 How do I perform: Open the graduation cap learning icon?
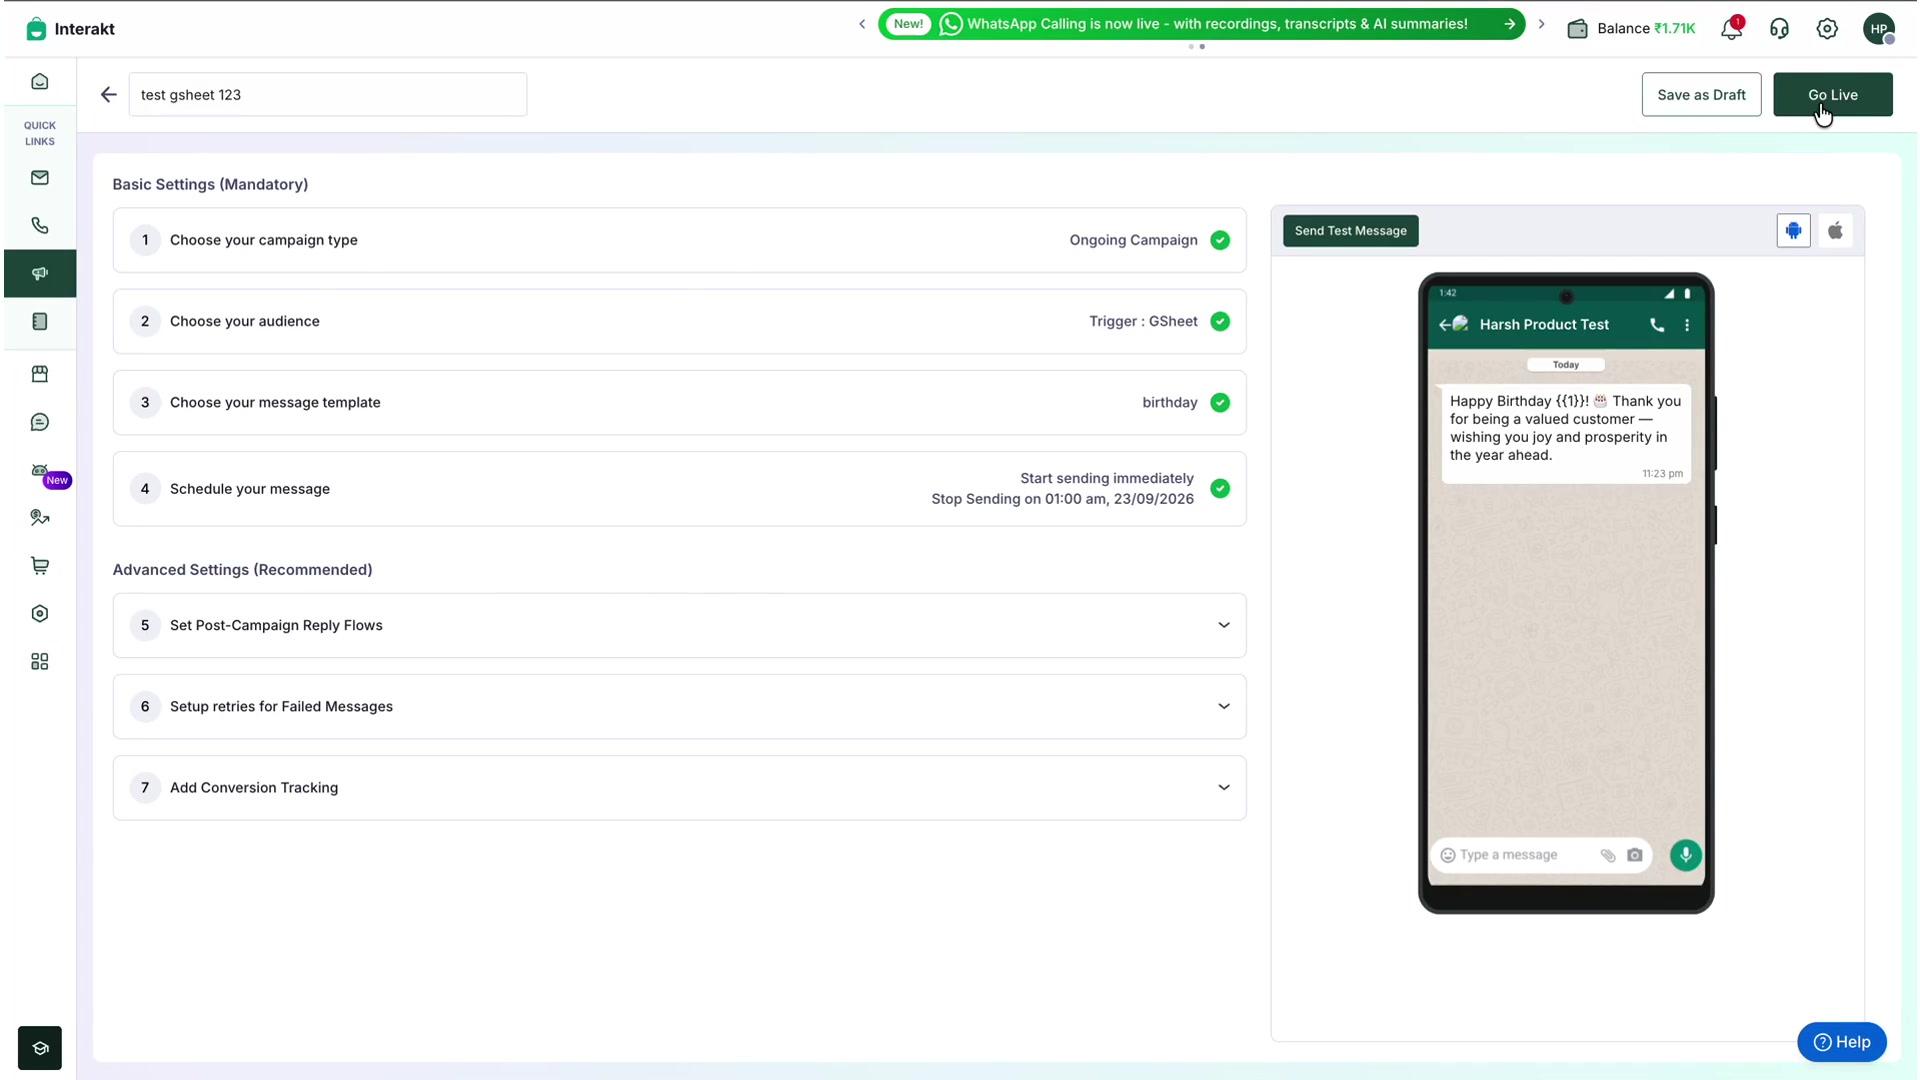pos(40,1048)
